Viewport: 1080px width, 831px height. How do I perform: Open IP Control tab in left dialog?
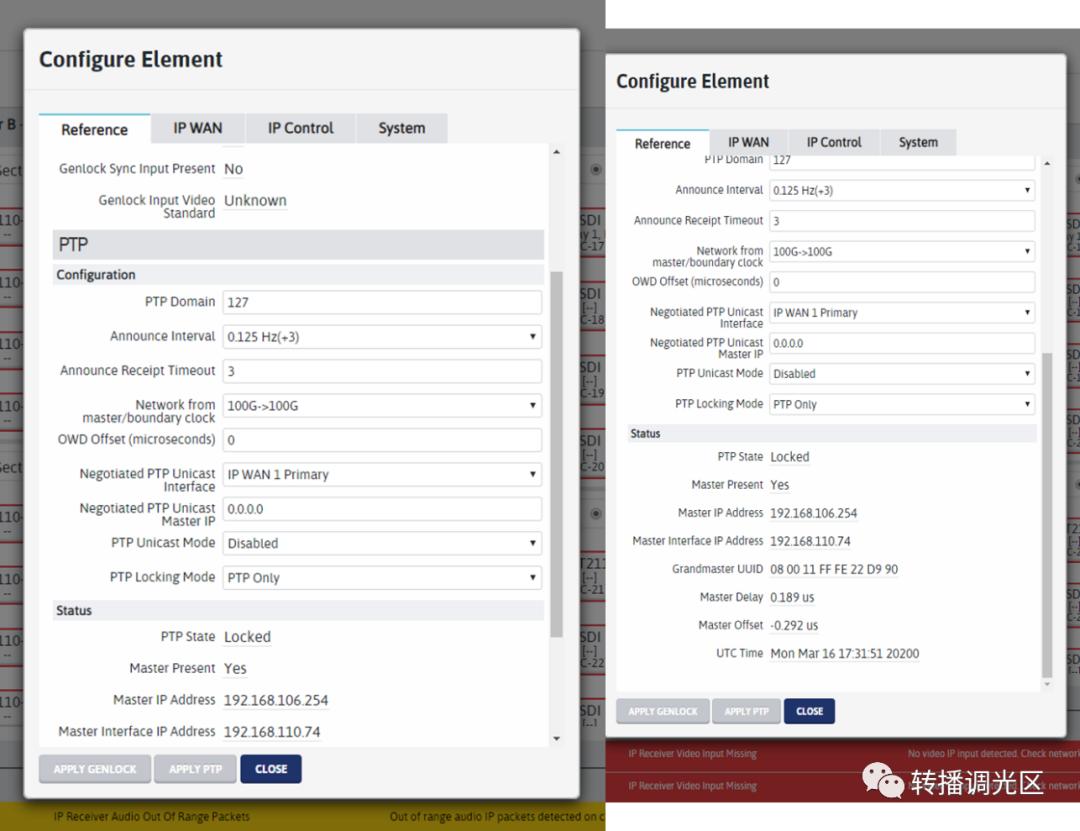(x=300, y=128)
